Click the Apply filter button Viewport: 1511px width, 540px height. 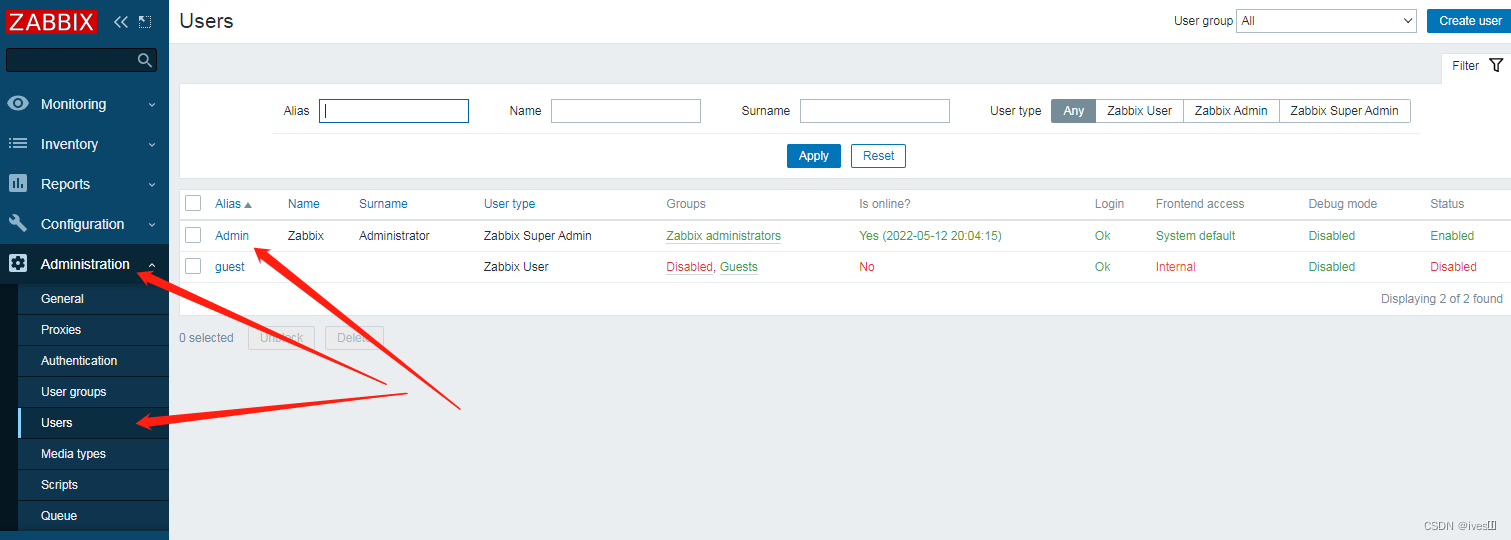click(x=814, y=156)
